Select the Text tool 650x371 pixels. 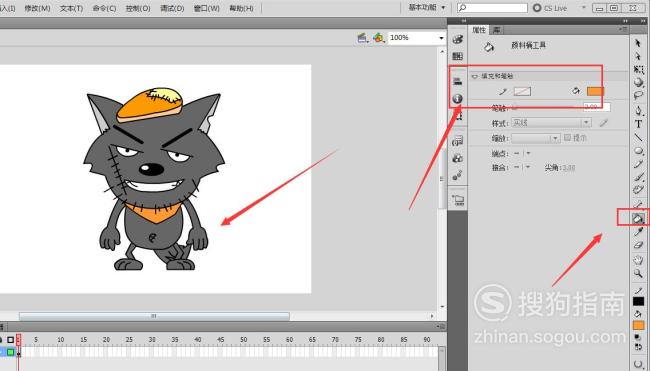click(x=638, y=124)
